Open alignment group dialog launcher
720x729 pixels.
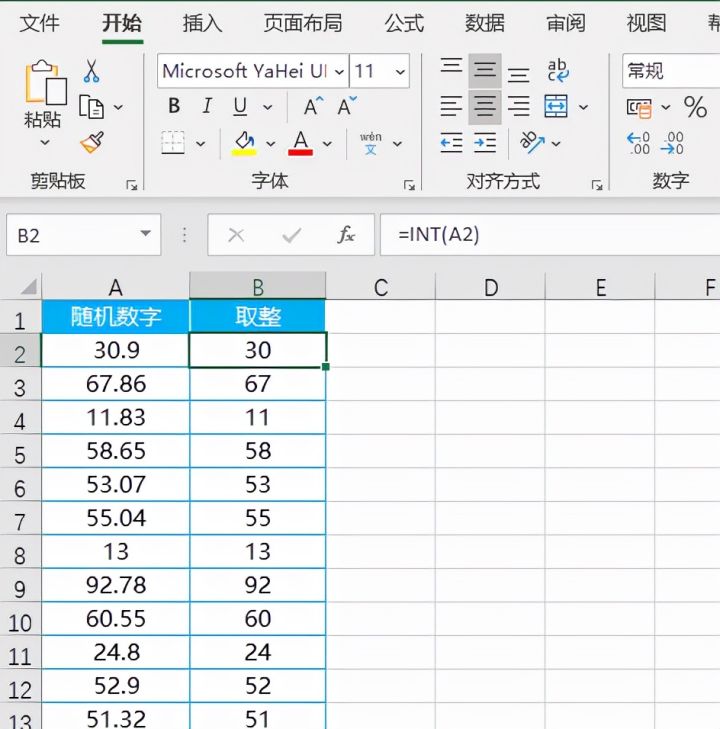pyautogui.click(x=597, y=185)
